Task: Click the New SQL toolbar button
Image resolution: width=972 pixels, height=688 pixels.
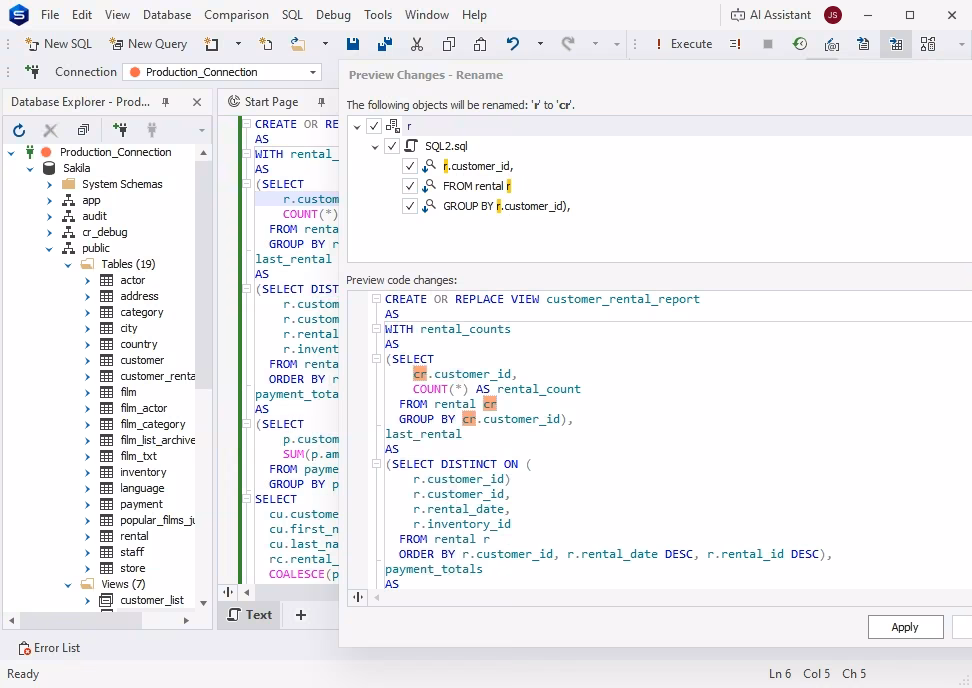Action: click(x=58, y=44)
